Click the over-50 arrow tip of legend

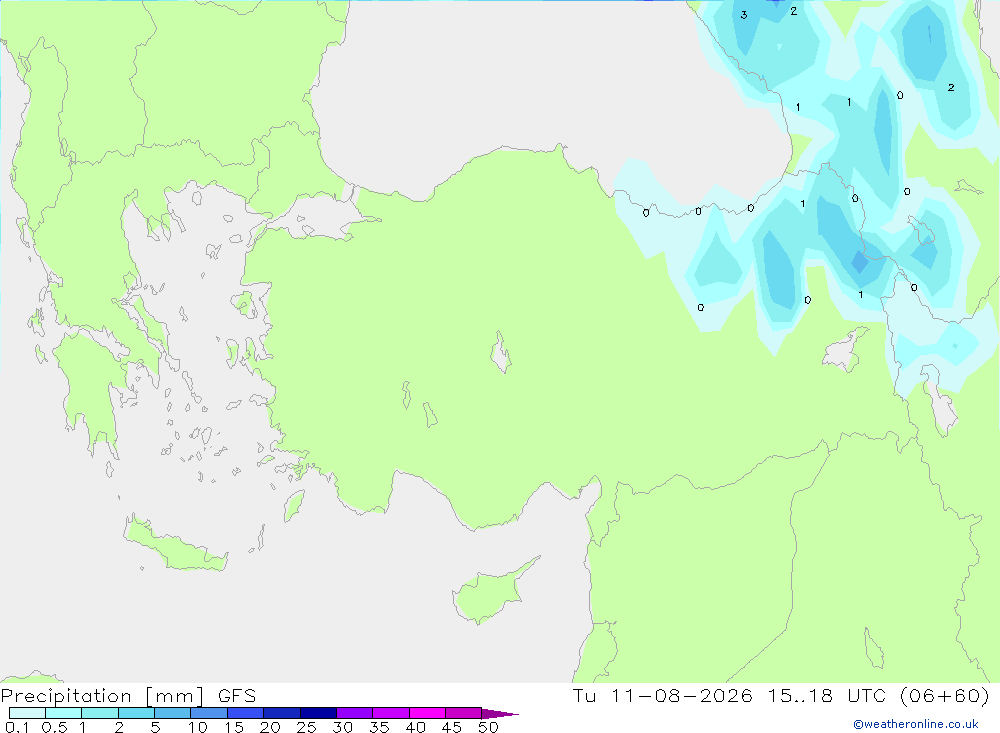pyautogui.click(x=499, y=713)
